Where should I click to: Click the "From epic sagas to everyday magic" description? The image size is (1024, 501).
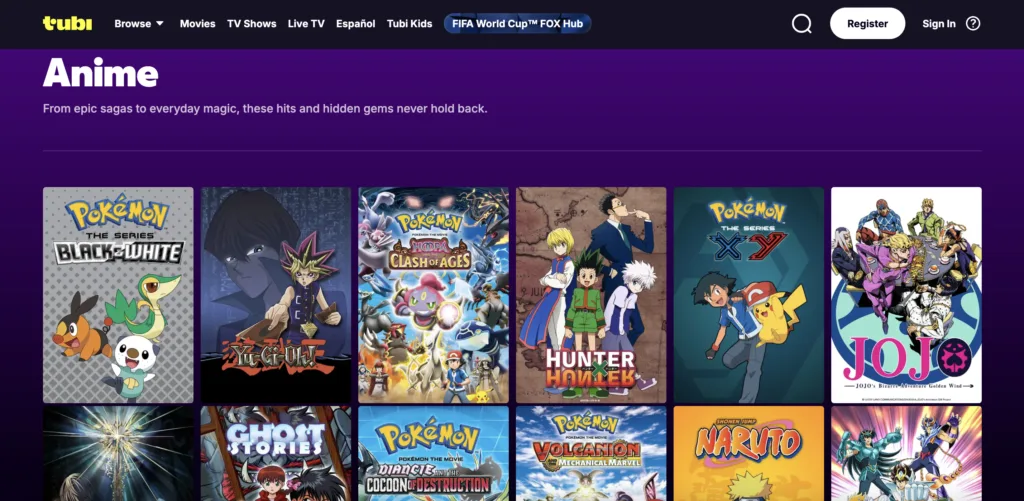click(x=265, y=108)
